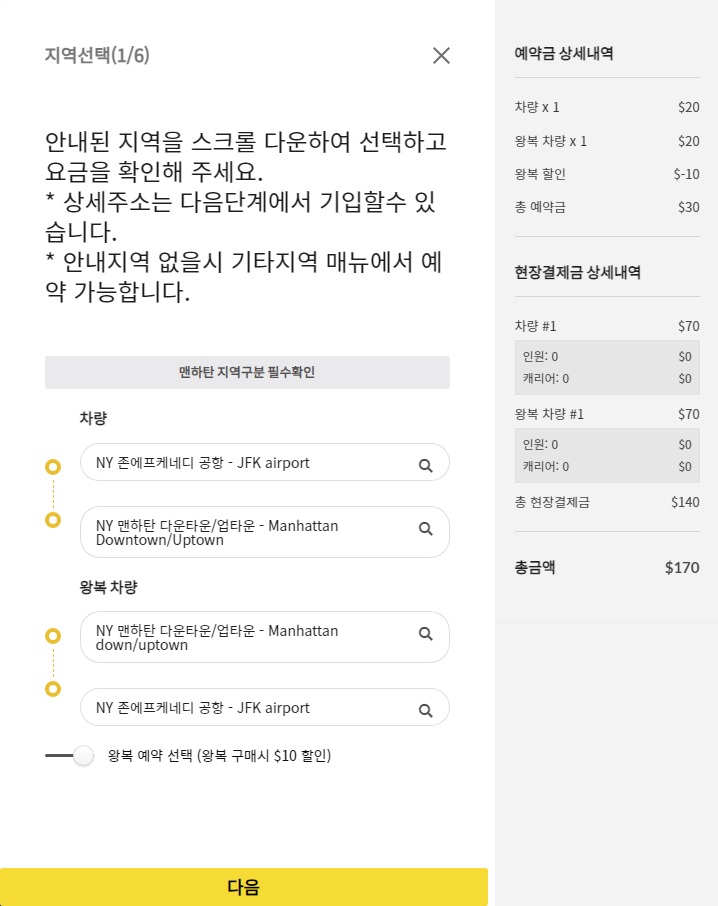Open the 차량 departure JFK airport selector
This screenshot has height=906, width=718.
(x=250, y=463)
